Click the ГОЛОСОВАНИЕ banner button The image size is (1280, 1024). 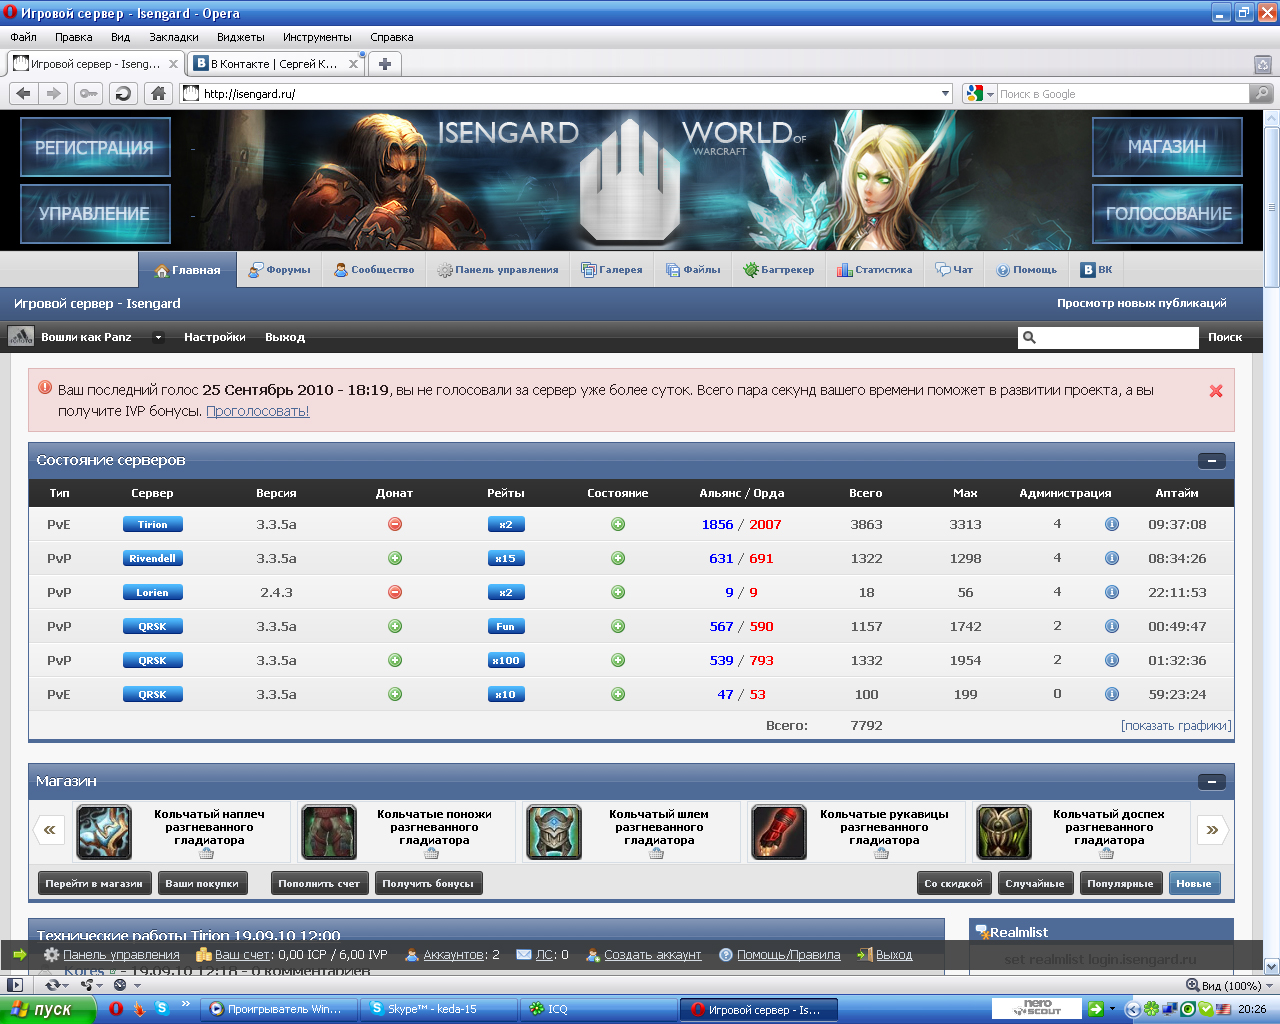pos(1167,213)
